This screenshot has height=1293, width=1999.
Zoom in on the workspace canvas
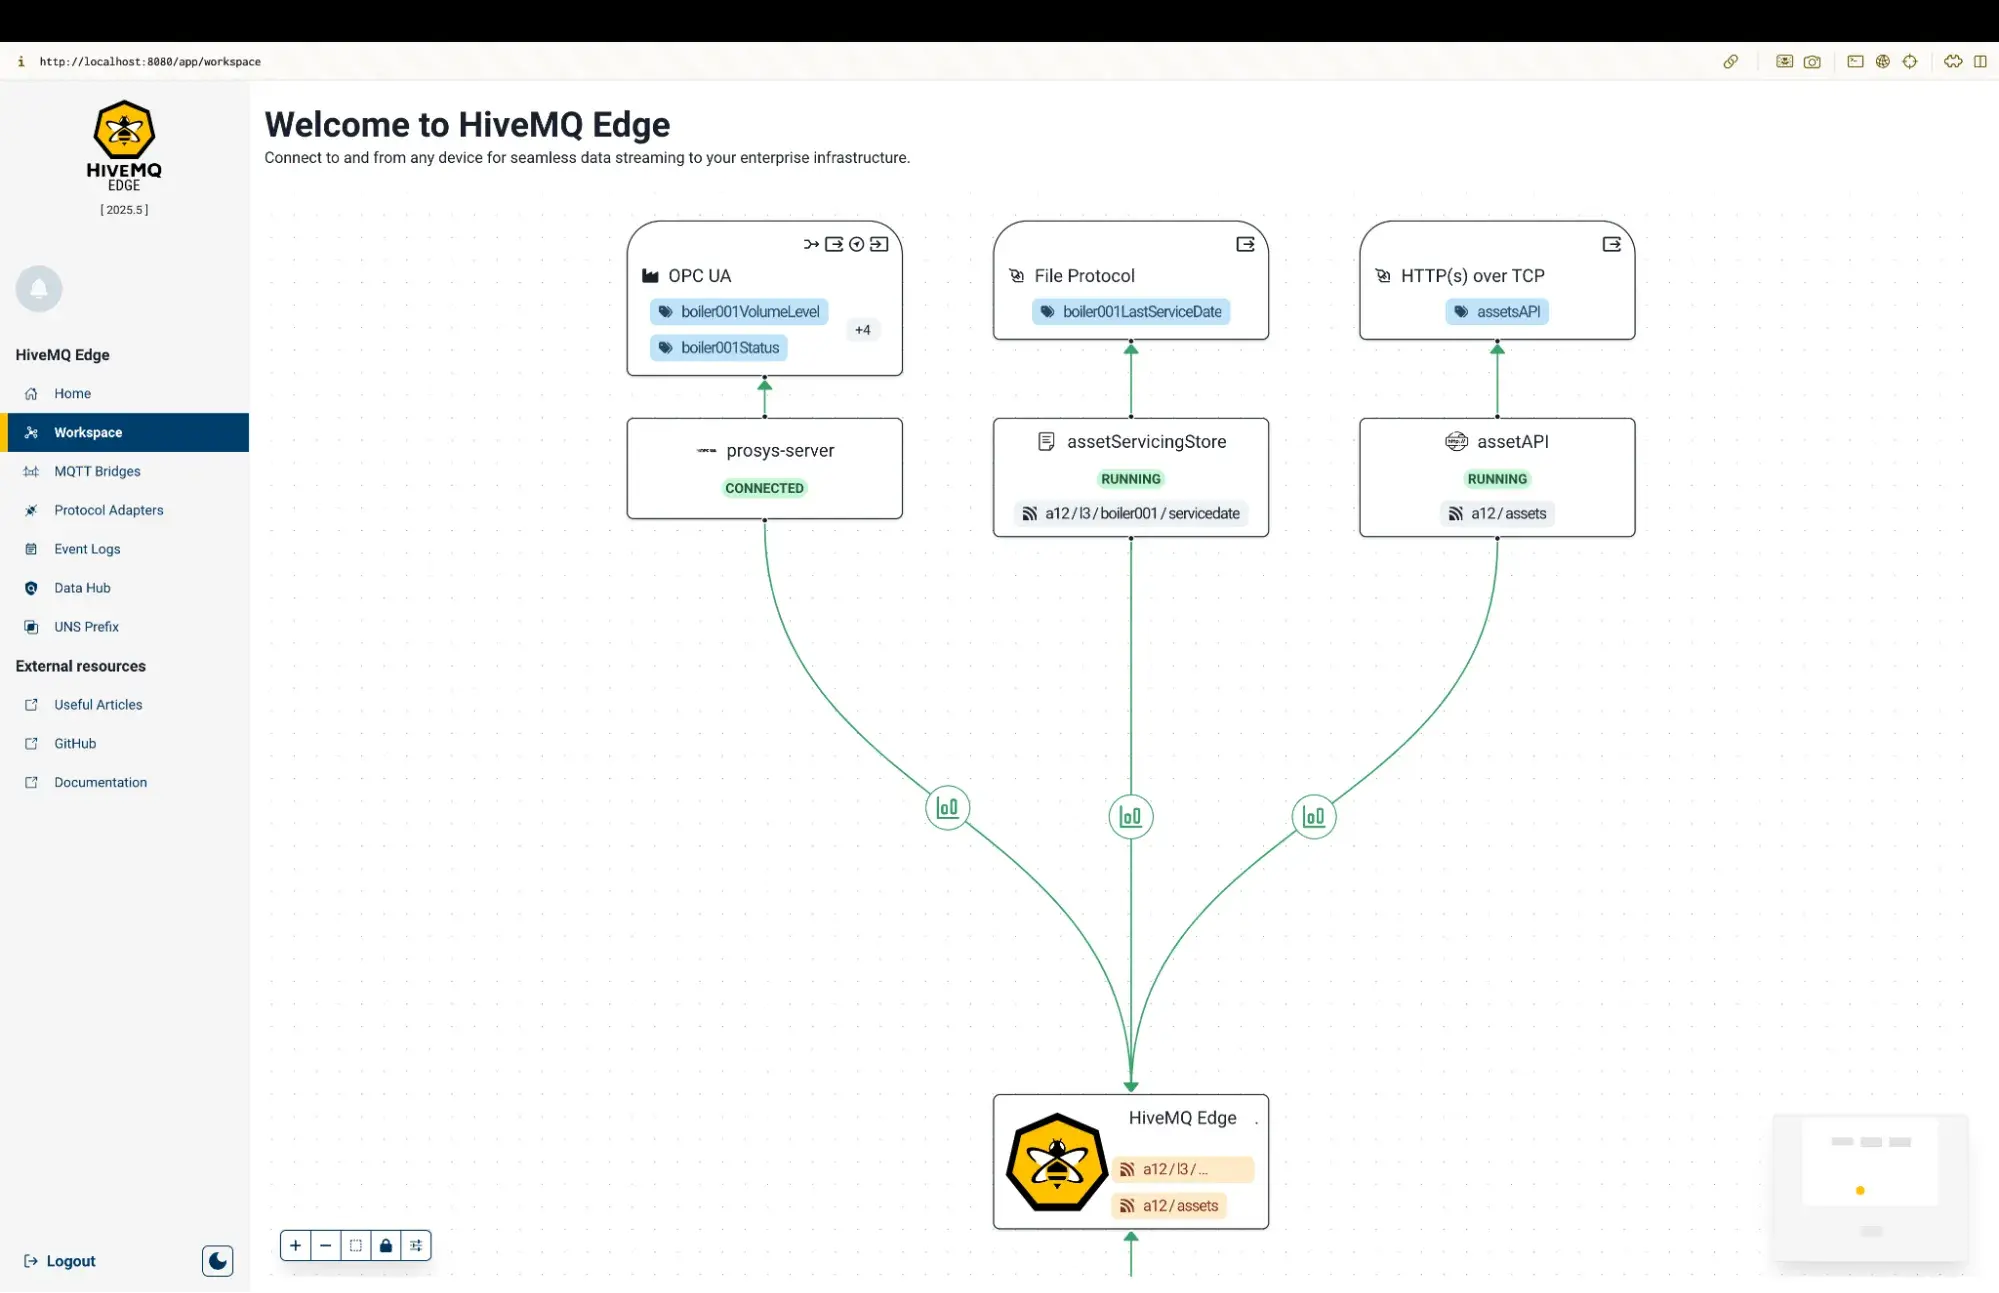(x=296, y=1246)
